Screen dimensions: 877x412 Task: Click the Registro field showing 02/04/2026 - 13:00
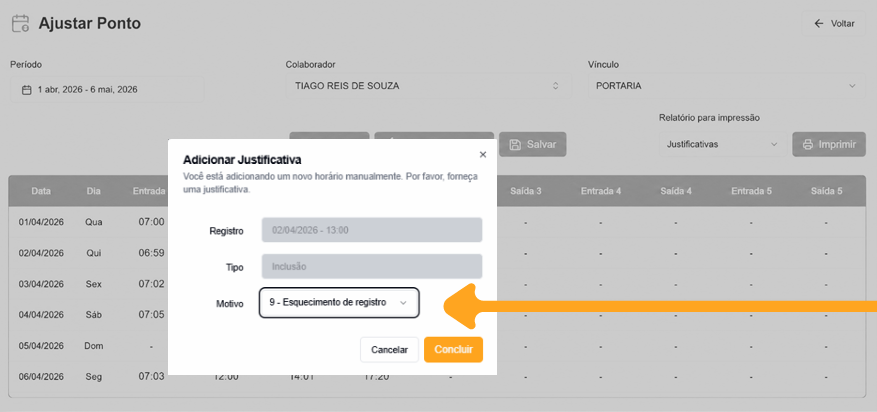372,230
